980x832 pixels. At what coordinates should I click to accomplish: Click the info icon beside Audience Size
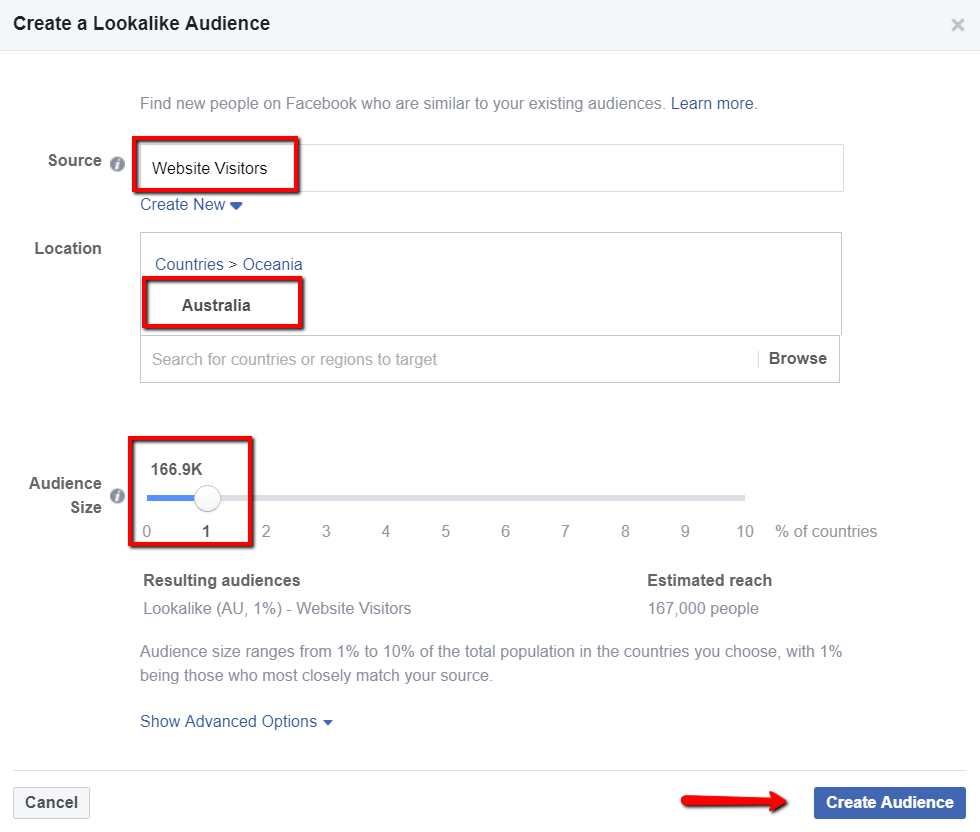[x=117, y=496]
